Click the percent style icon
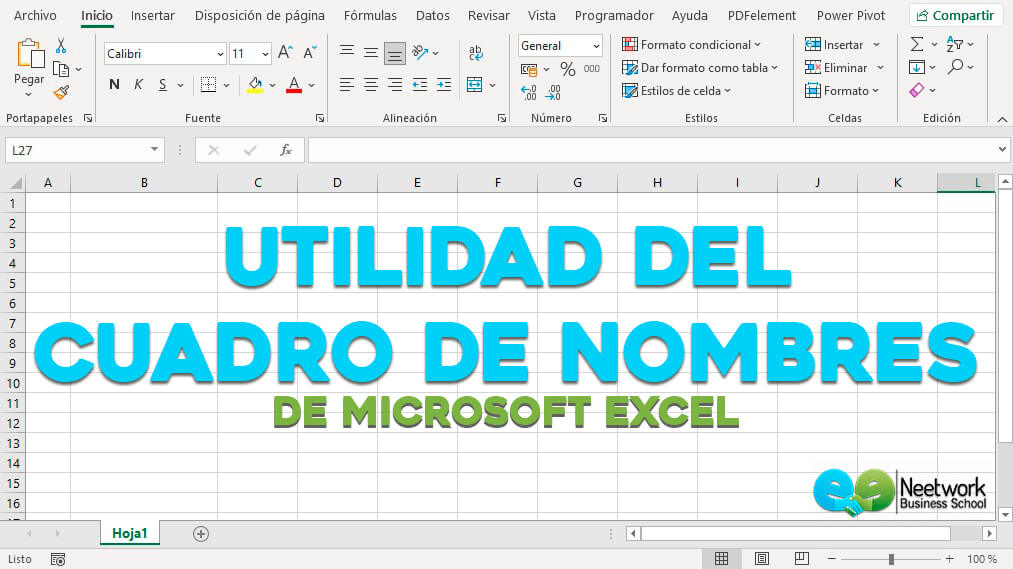Image resolution: width=1013 pixels, height=569 pixels. 567,69
